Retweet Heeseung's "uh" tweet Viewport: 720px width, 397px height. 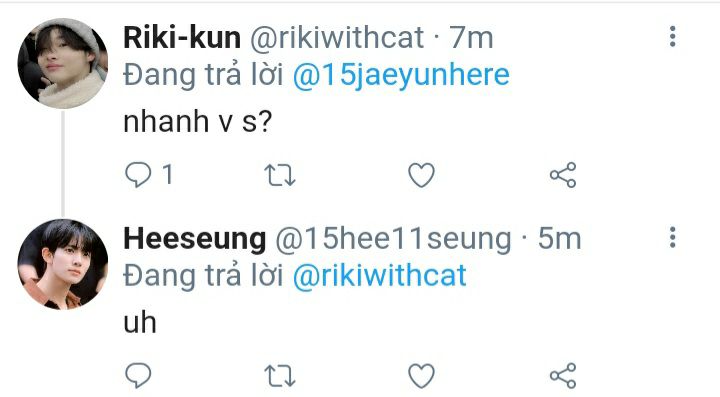[x=280, y=376]
